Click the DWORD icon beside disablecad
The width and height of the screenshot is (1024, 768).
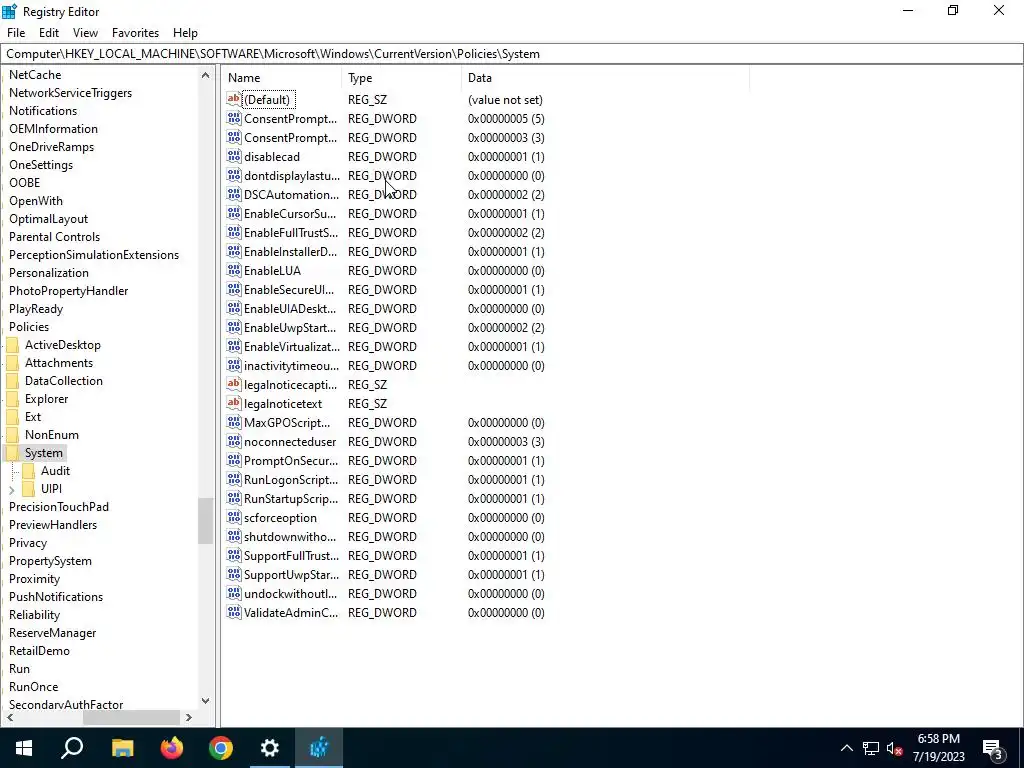pyautogui.click(x=234, y=156)
